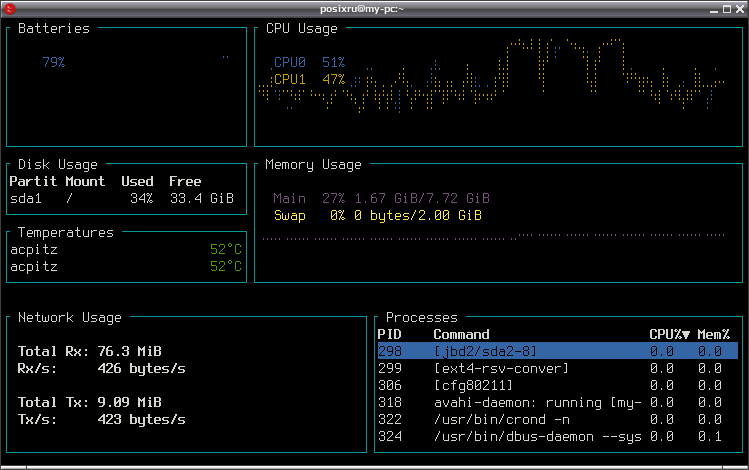Click the Mem% column header
The image size is (749, 470).
pyautogui.click(x=713, y=334)
